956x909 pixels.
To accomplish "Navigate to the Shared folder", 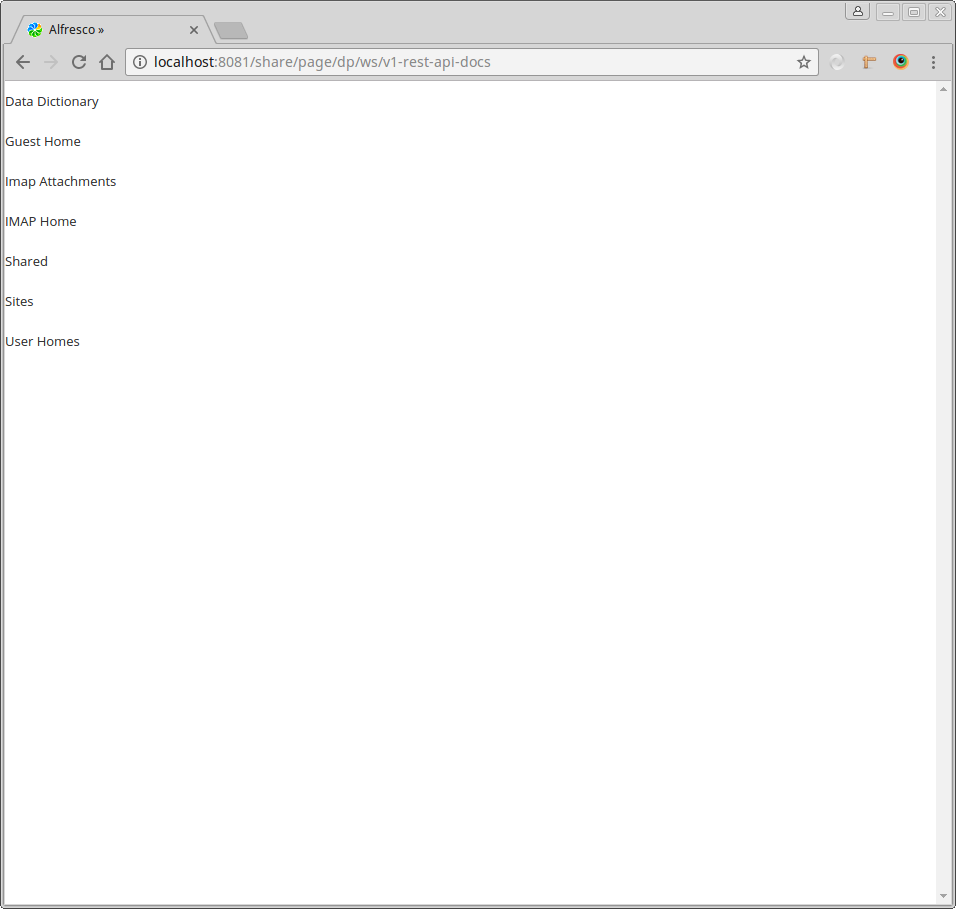I will [x=27, y=262].
